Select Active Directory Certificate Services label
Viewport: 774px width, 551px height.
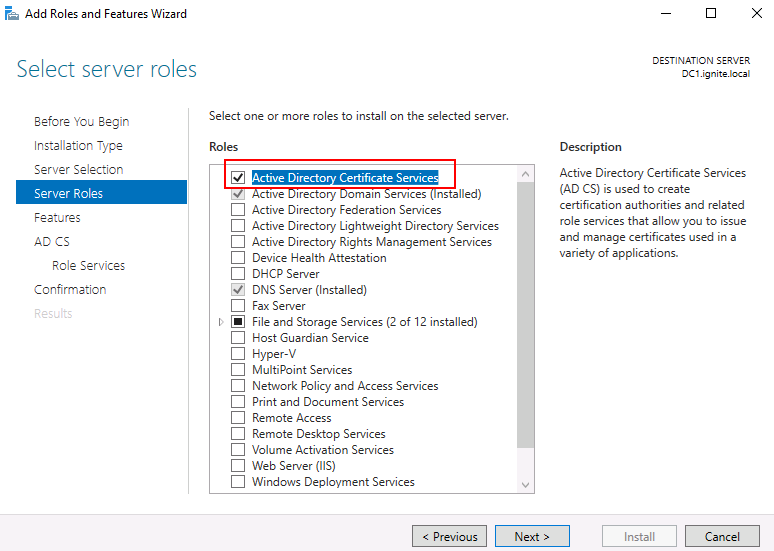pos(345,177)
